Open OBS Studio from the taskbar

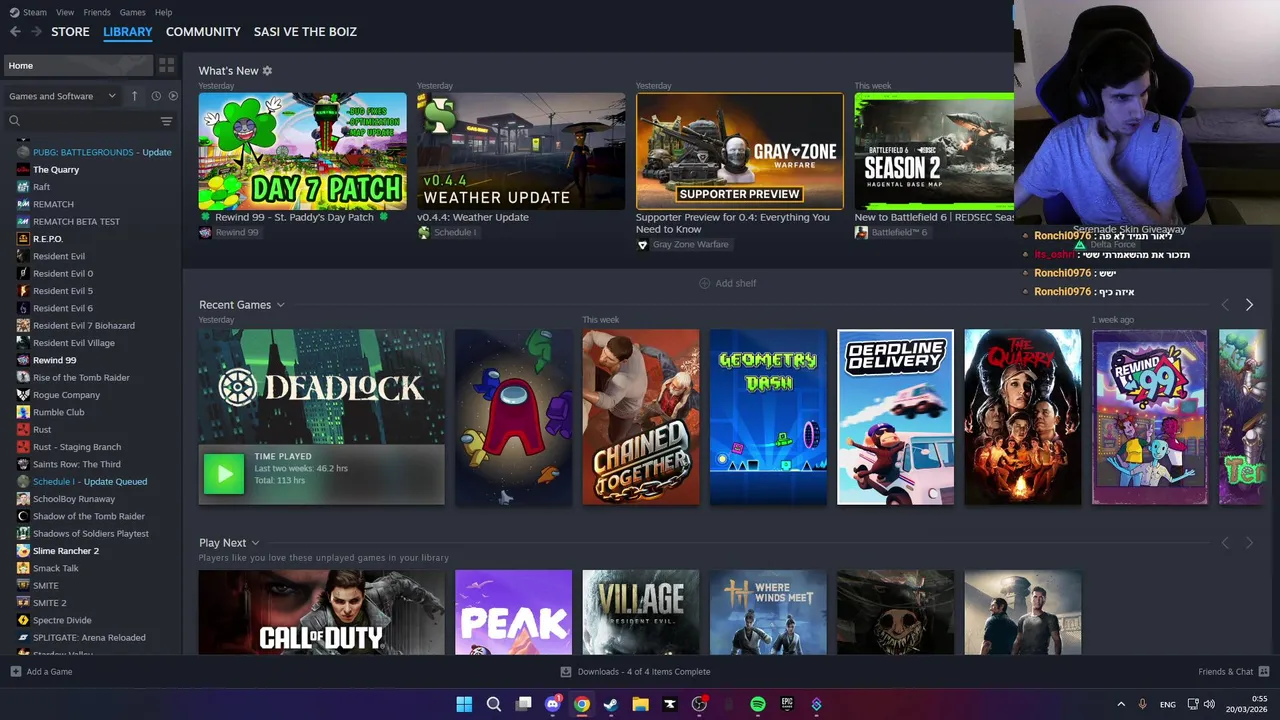click(x=699, y=704)
